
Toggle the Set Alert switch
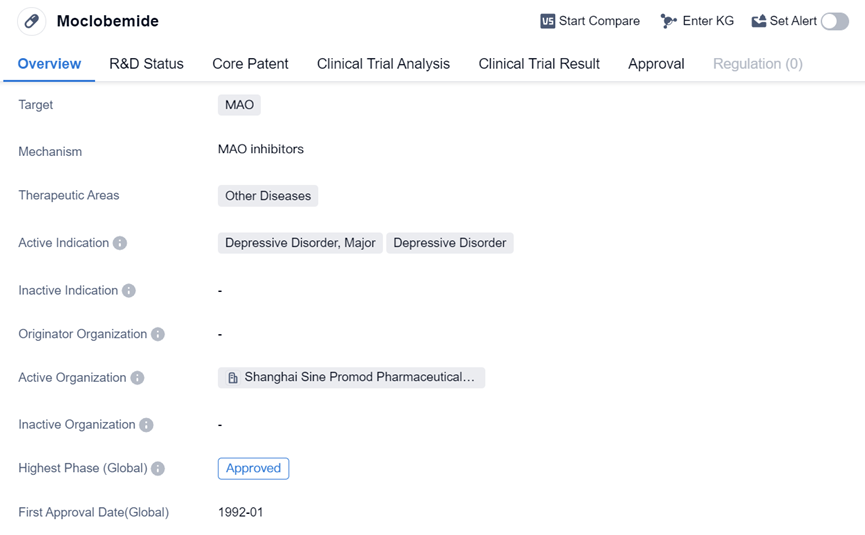pyautogui.click(x=834, y=21)
